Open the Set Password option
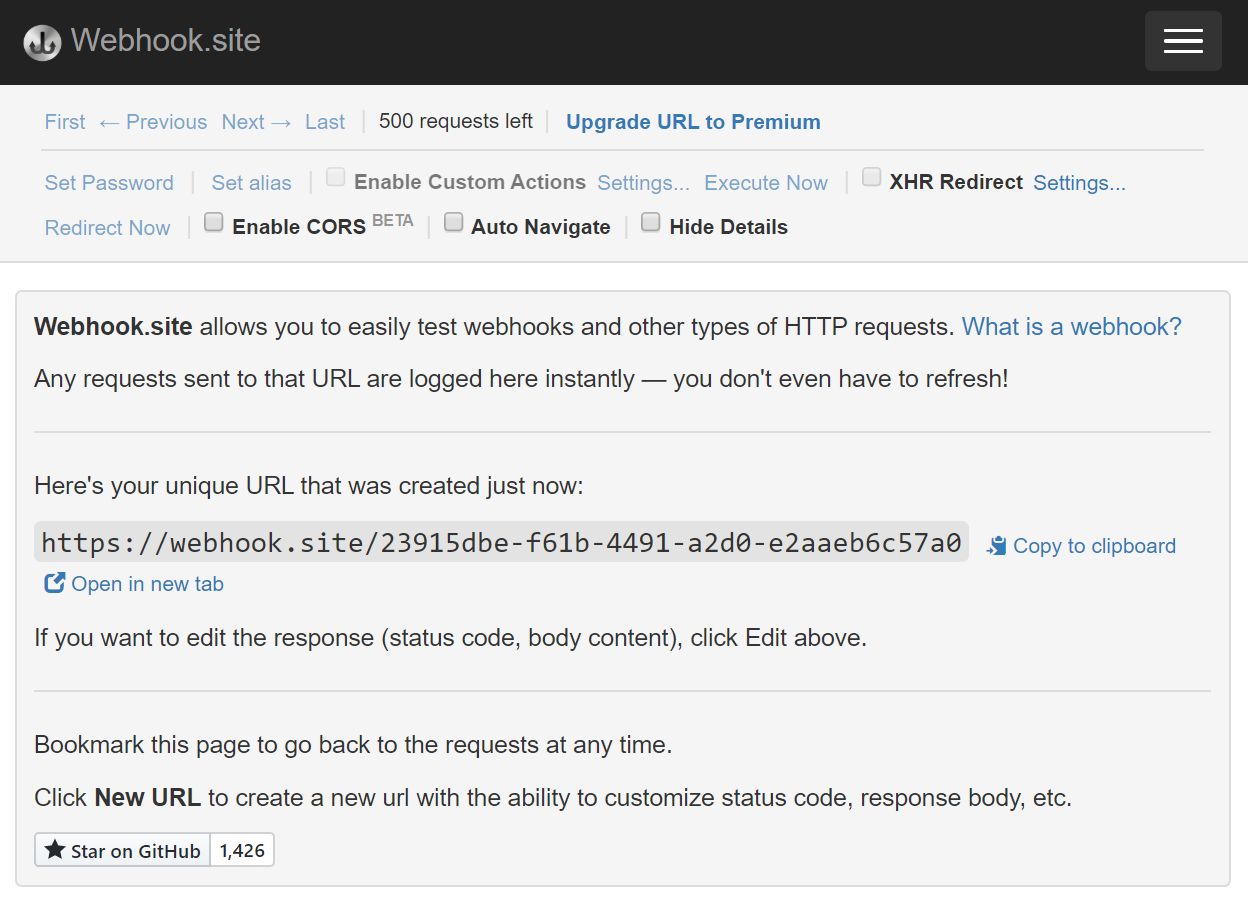The height and width of the screenshot is (902, 1248). (109, 183)
